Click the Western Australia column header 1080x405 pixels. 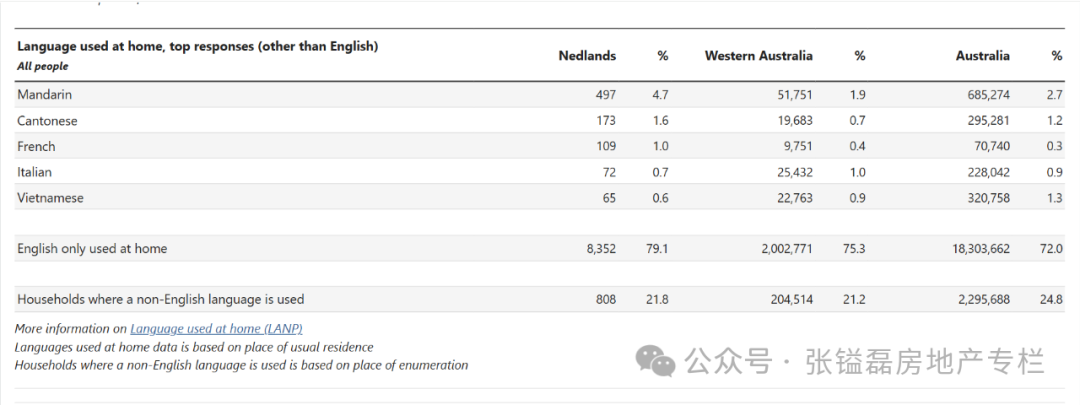(x=758, y=56)
